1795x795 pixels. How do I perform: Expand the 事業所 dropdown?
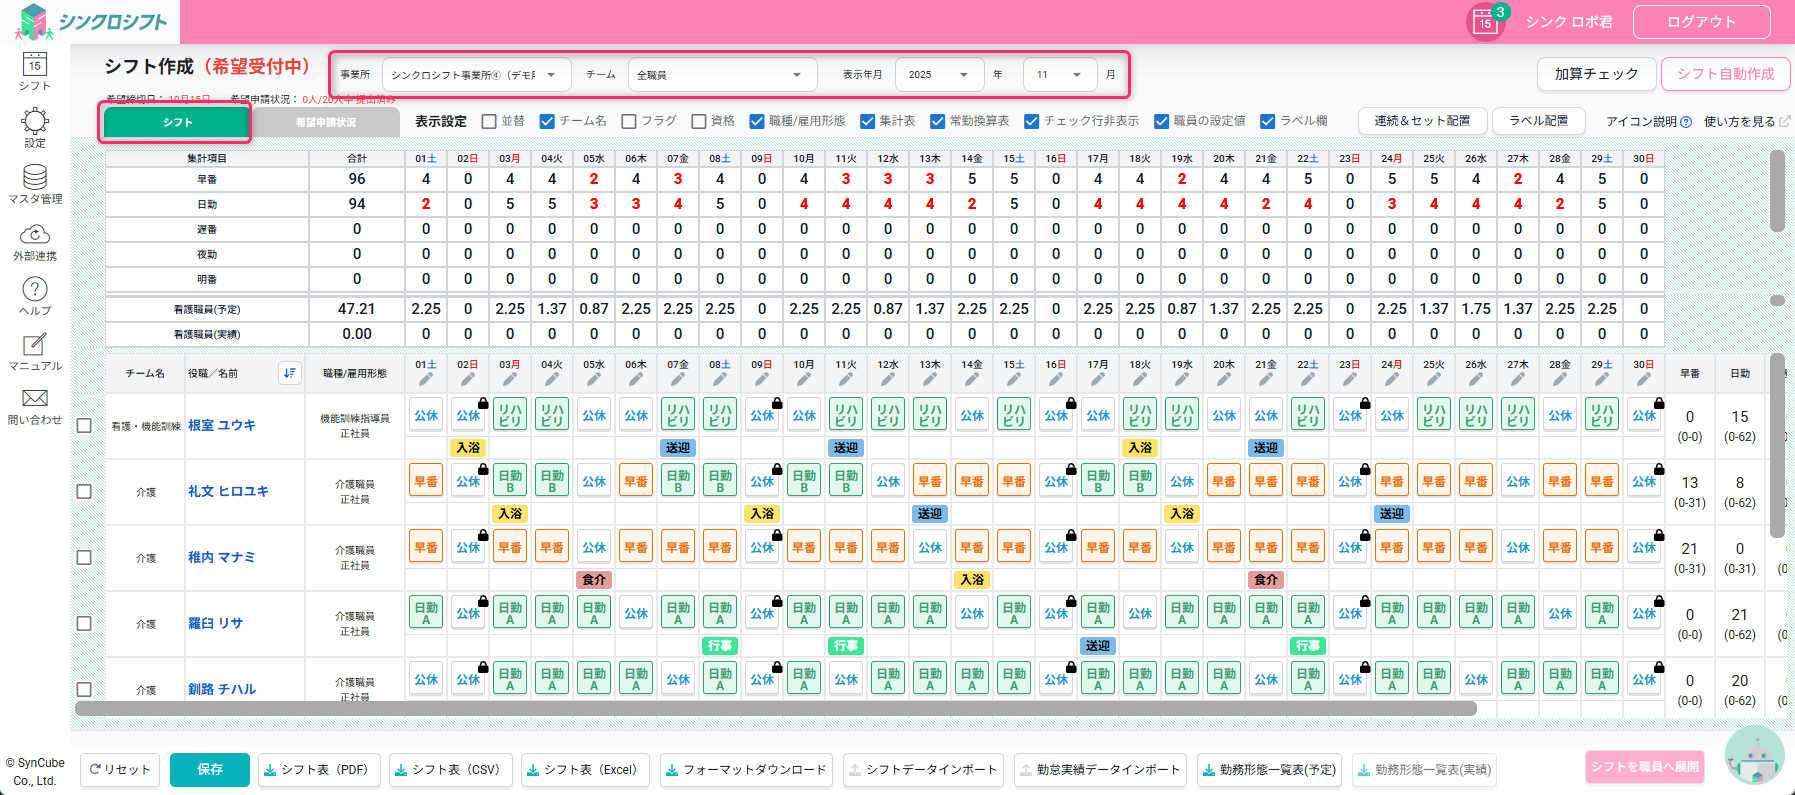pos(476,75)
